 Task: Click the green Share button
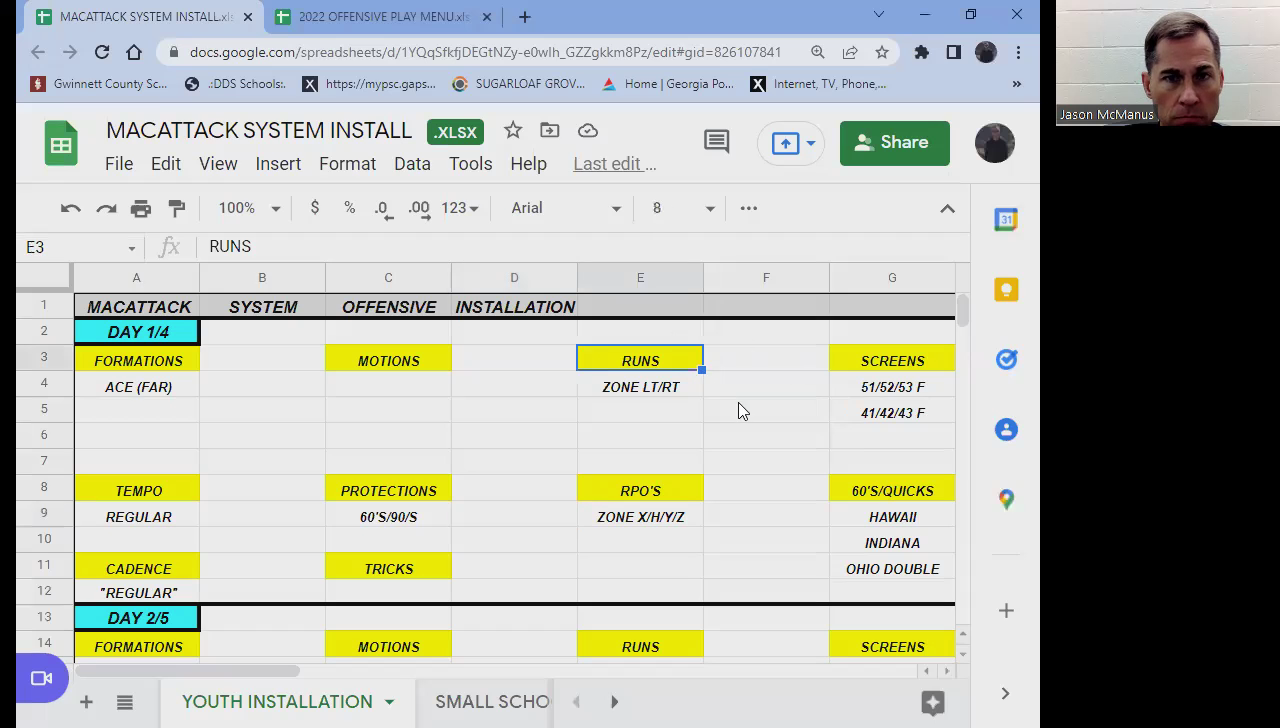(894, 143)
